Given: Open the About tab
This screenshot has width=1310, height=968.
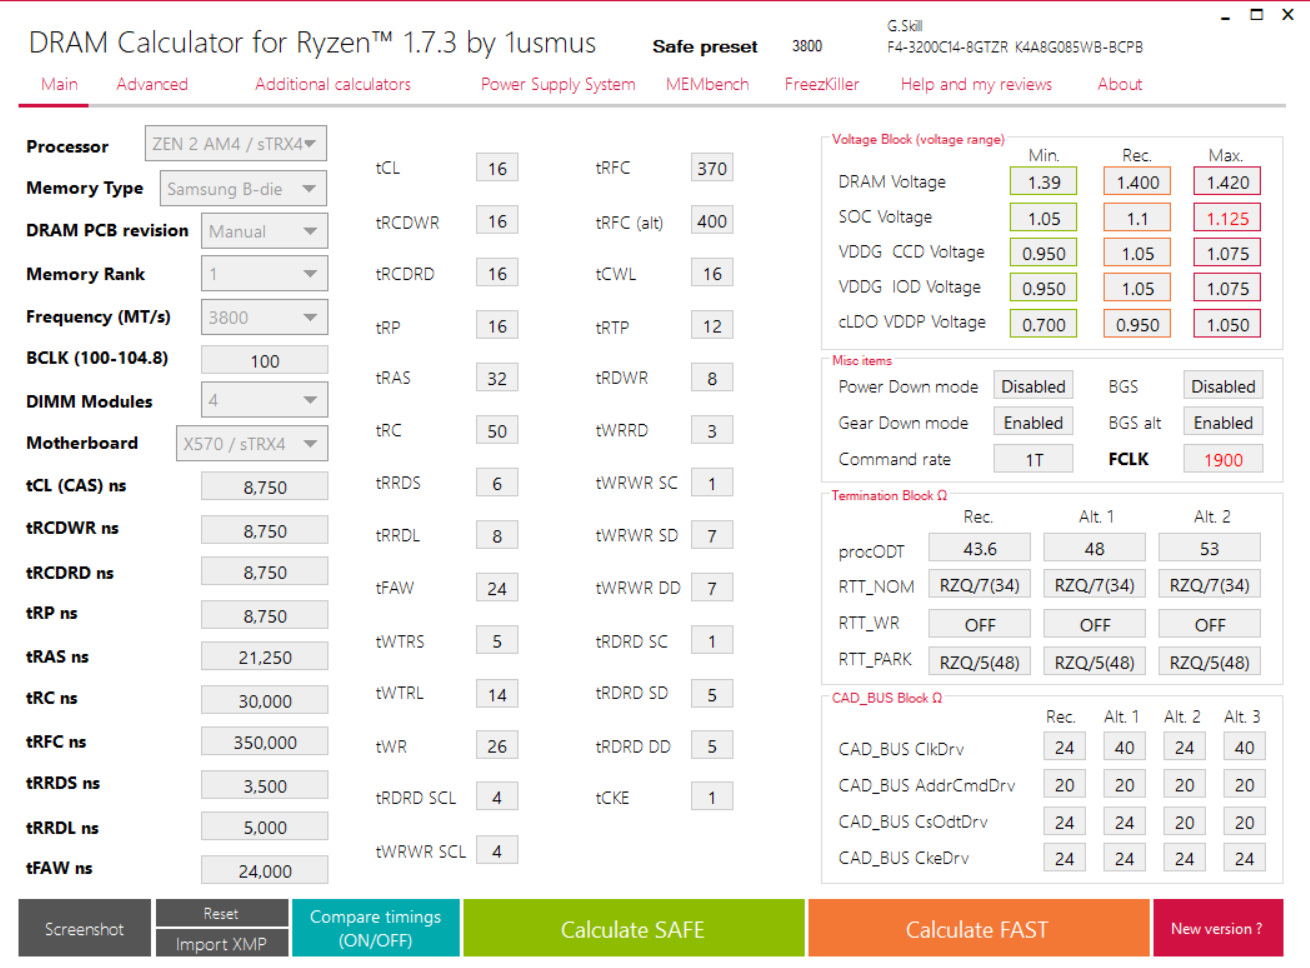Looking at the screenshot, I should pyautogui.click(x=1120, y=84).
